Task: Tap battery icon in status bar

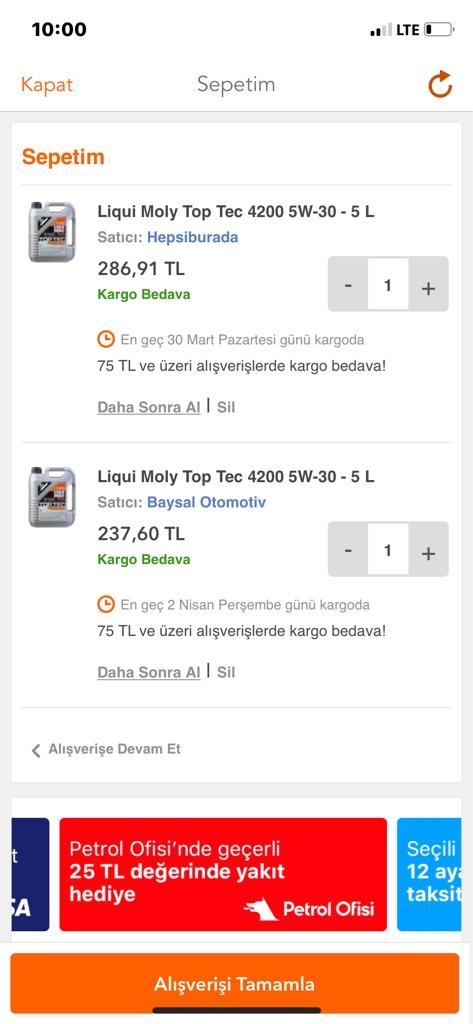Action: tap(438, 29)
